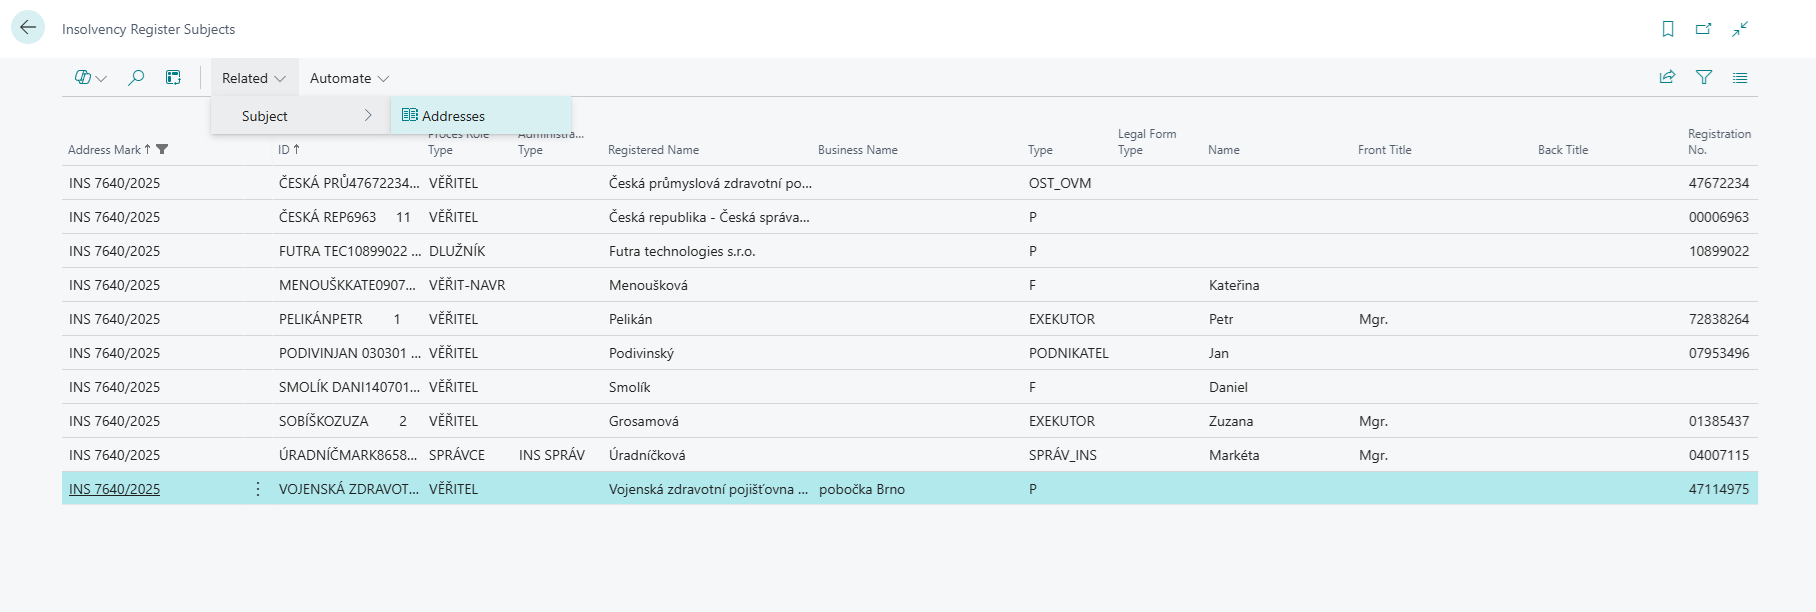This screenshot has width=1816, height=612.
Task: Click the analysis mode table icon
Action: tap(173, 78)
